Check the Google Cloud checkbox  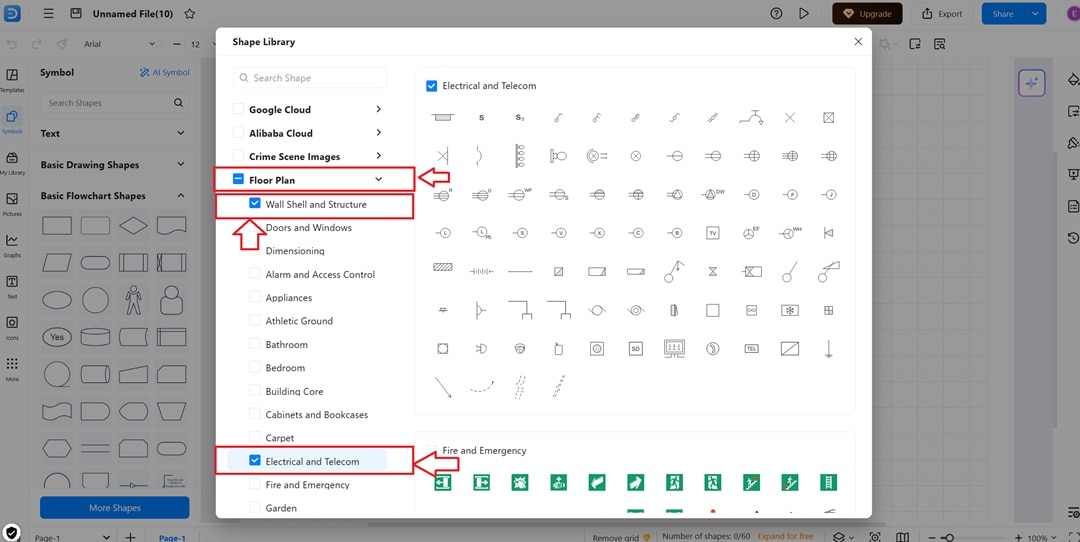(x=238, y=109)
